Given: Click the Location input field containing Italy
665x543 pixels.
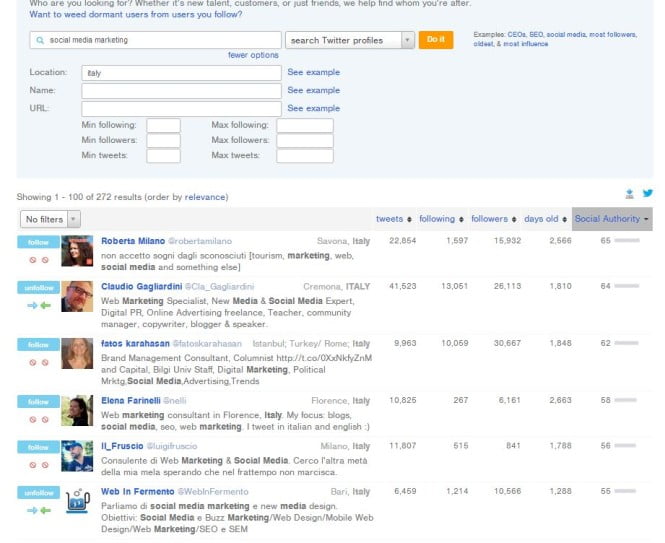Looking at the screenshot, I should [181, 73].
